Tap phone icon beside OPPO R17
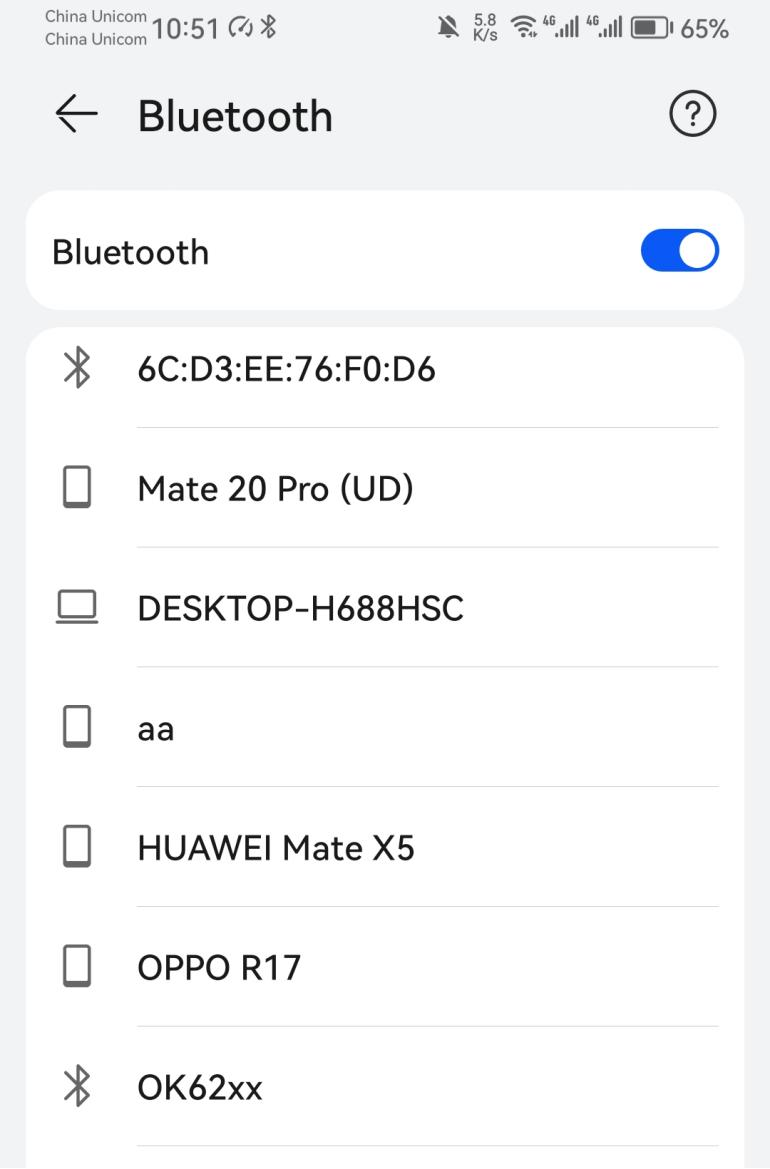 click(77, 966)
